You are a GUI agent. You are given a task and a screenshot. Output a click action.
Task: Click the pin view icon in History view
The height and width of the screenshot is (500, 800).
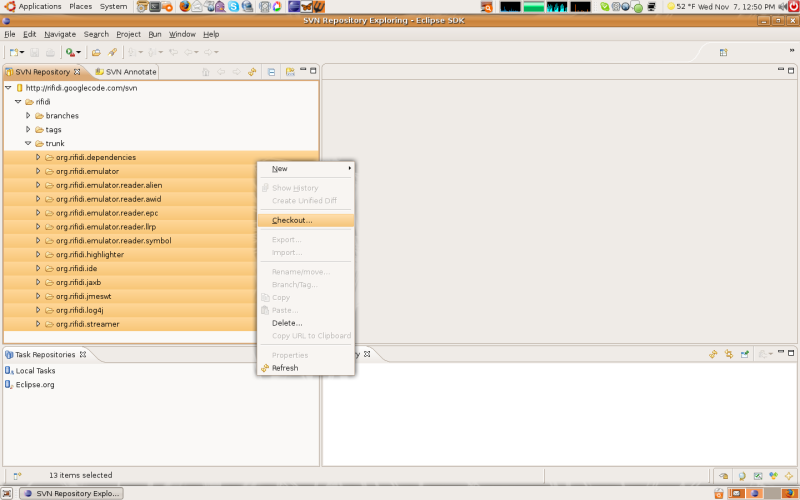pos(745,354)
